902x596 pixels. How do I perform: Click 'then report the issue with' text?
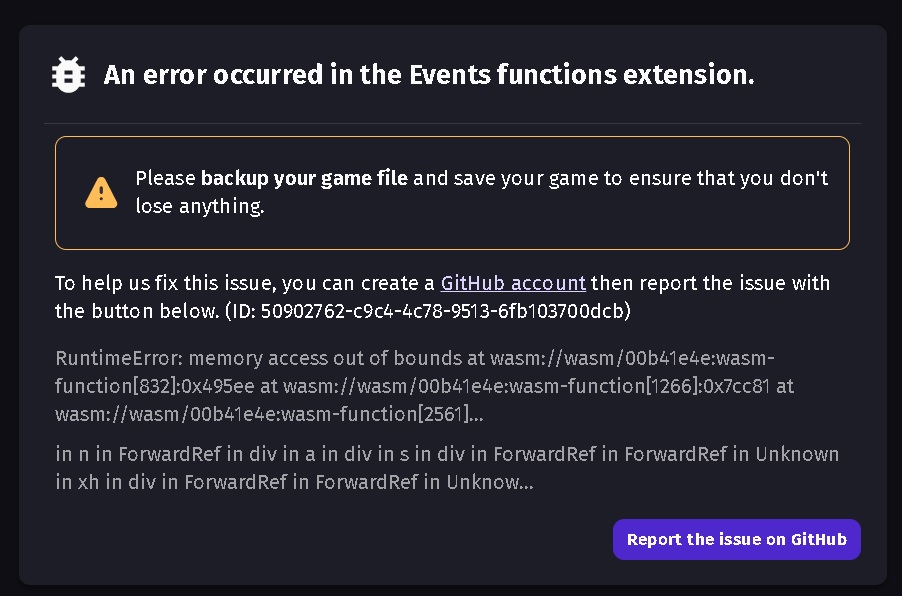click(x=710, y=283)
